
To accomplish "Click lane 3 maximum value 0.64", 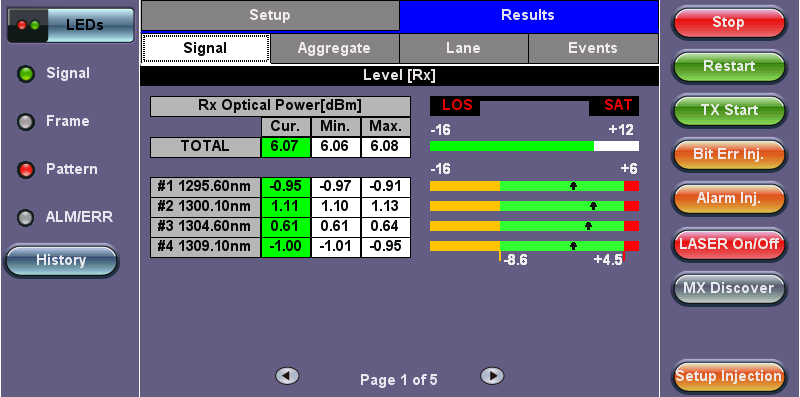I will click(x=386, y=227).
